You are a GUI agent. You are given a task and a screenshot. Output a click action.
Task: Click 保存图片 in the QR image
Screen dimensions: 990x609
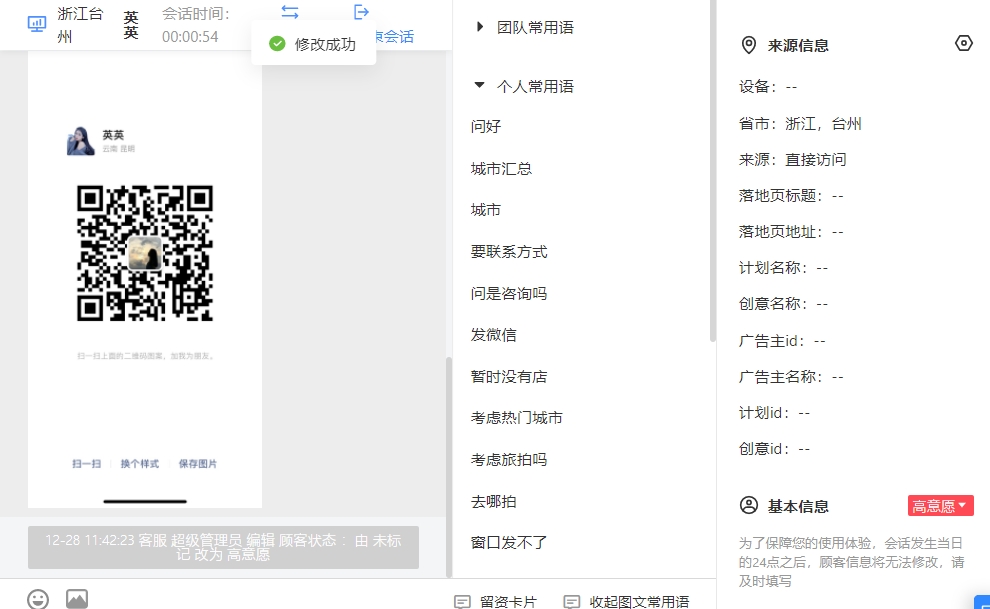[x=198, y=464]
